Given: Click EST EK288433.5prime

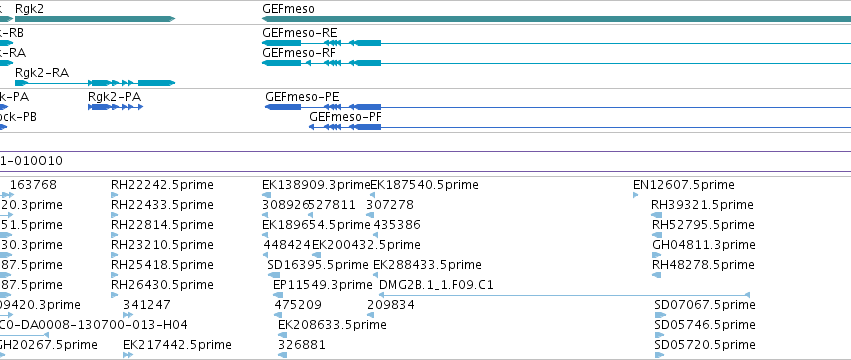Looking at the screenshot, I should pos(427,265).
